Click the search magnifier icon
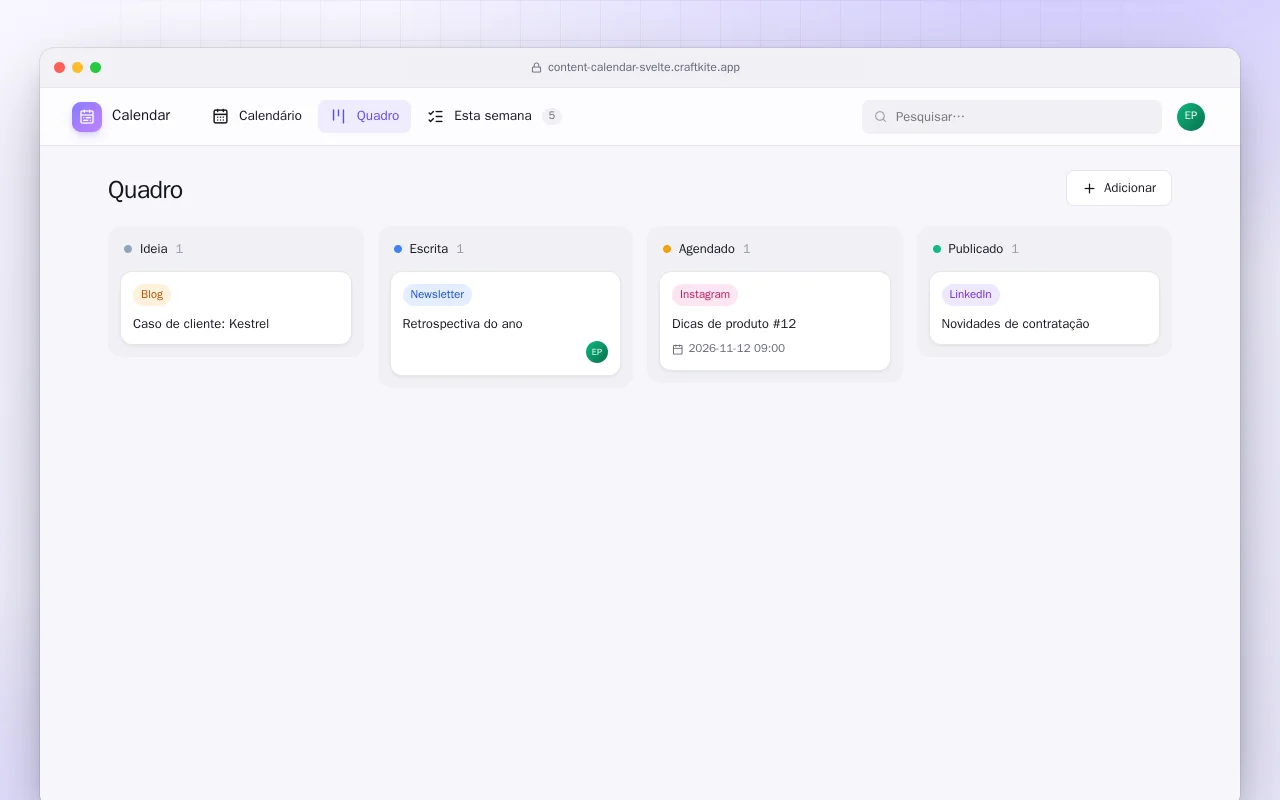1280x800 pixels. [881, 117]
